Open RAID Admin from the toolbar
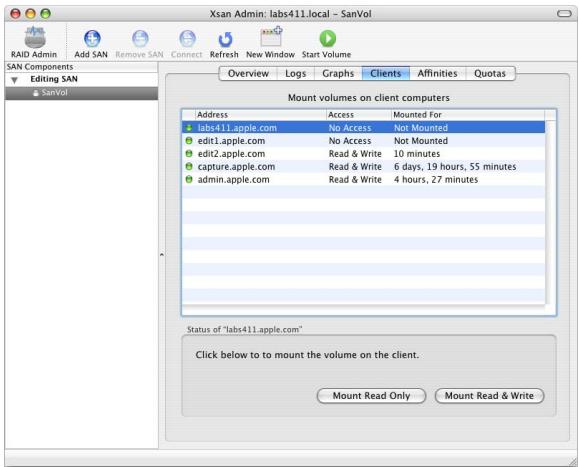The height and width of the screenshot is (467, 579). (34, 42)
